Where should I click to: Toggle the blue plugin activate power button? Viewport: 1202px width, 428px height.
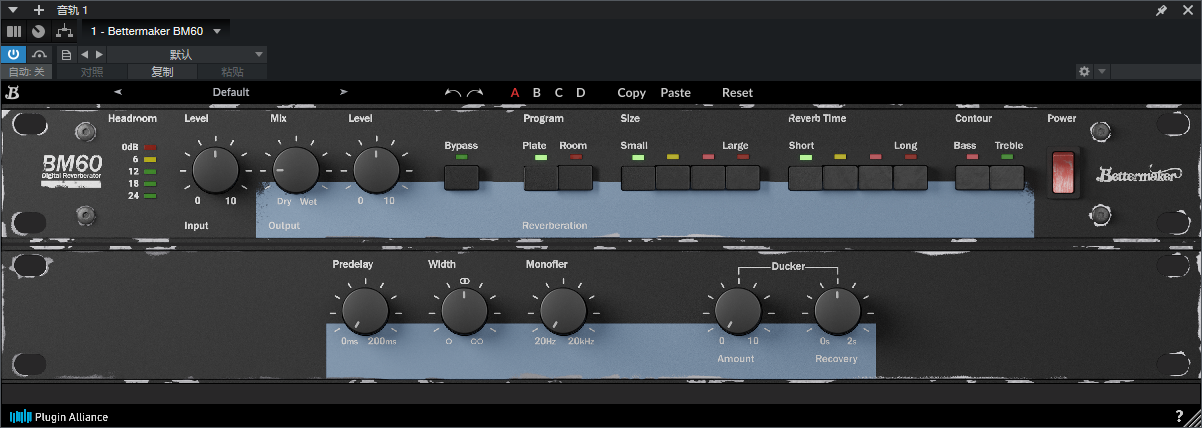[14, 54]
